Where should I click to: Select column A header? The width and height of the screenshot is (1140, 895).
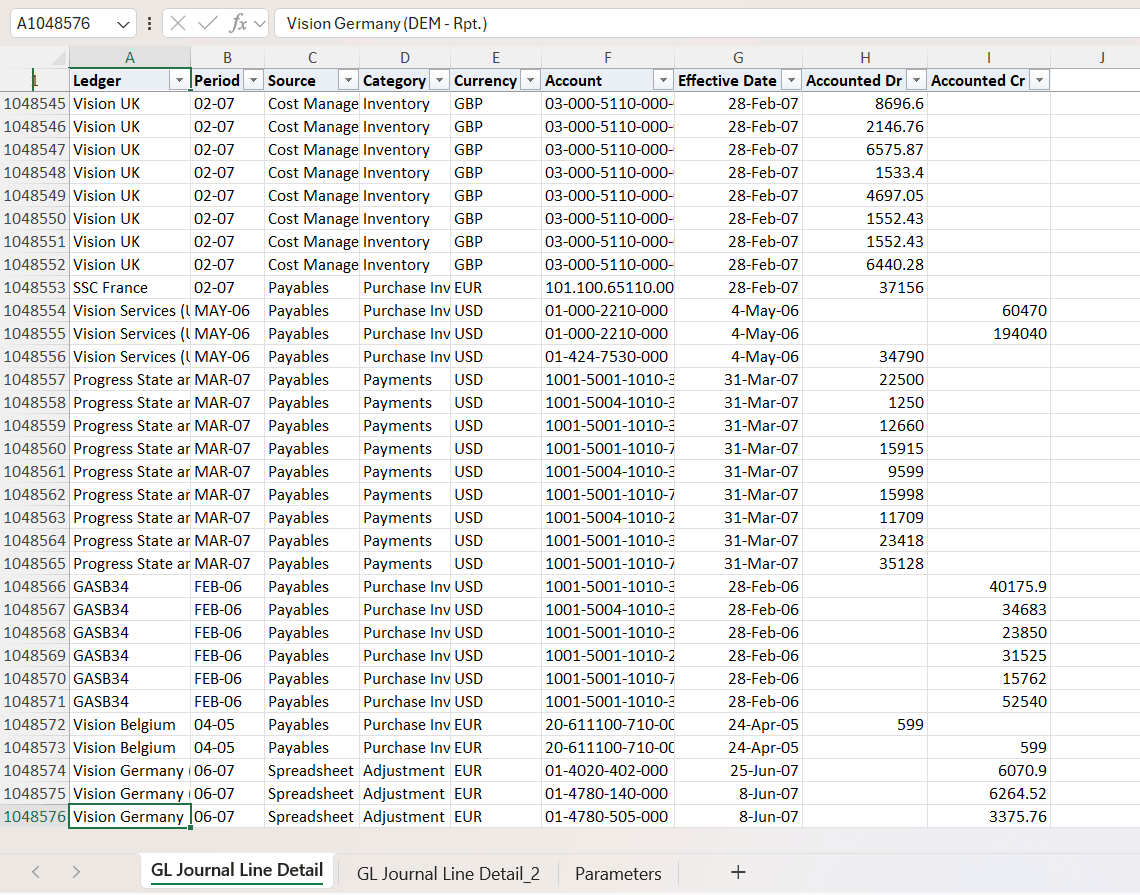coord(129,57)
